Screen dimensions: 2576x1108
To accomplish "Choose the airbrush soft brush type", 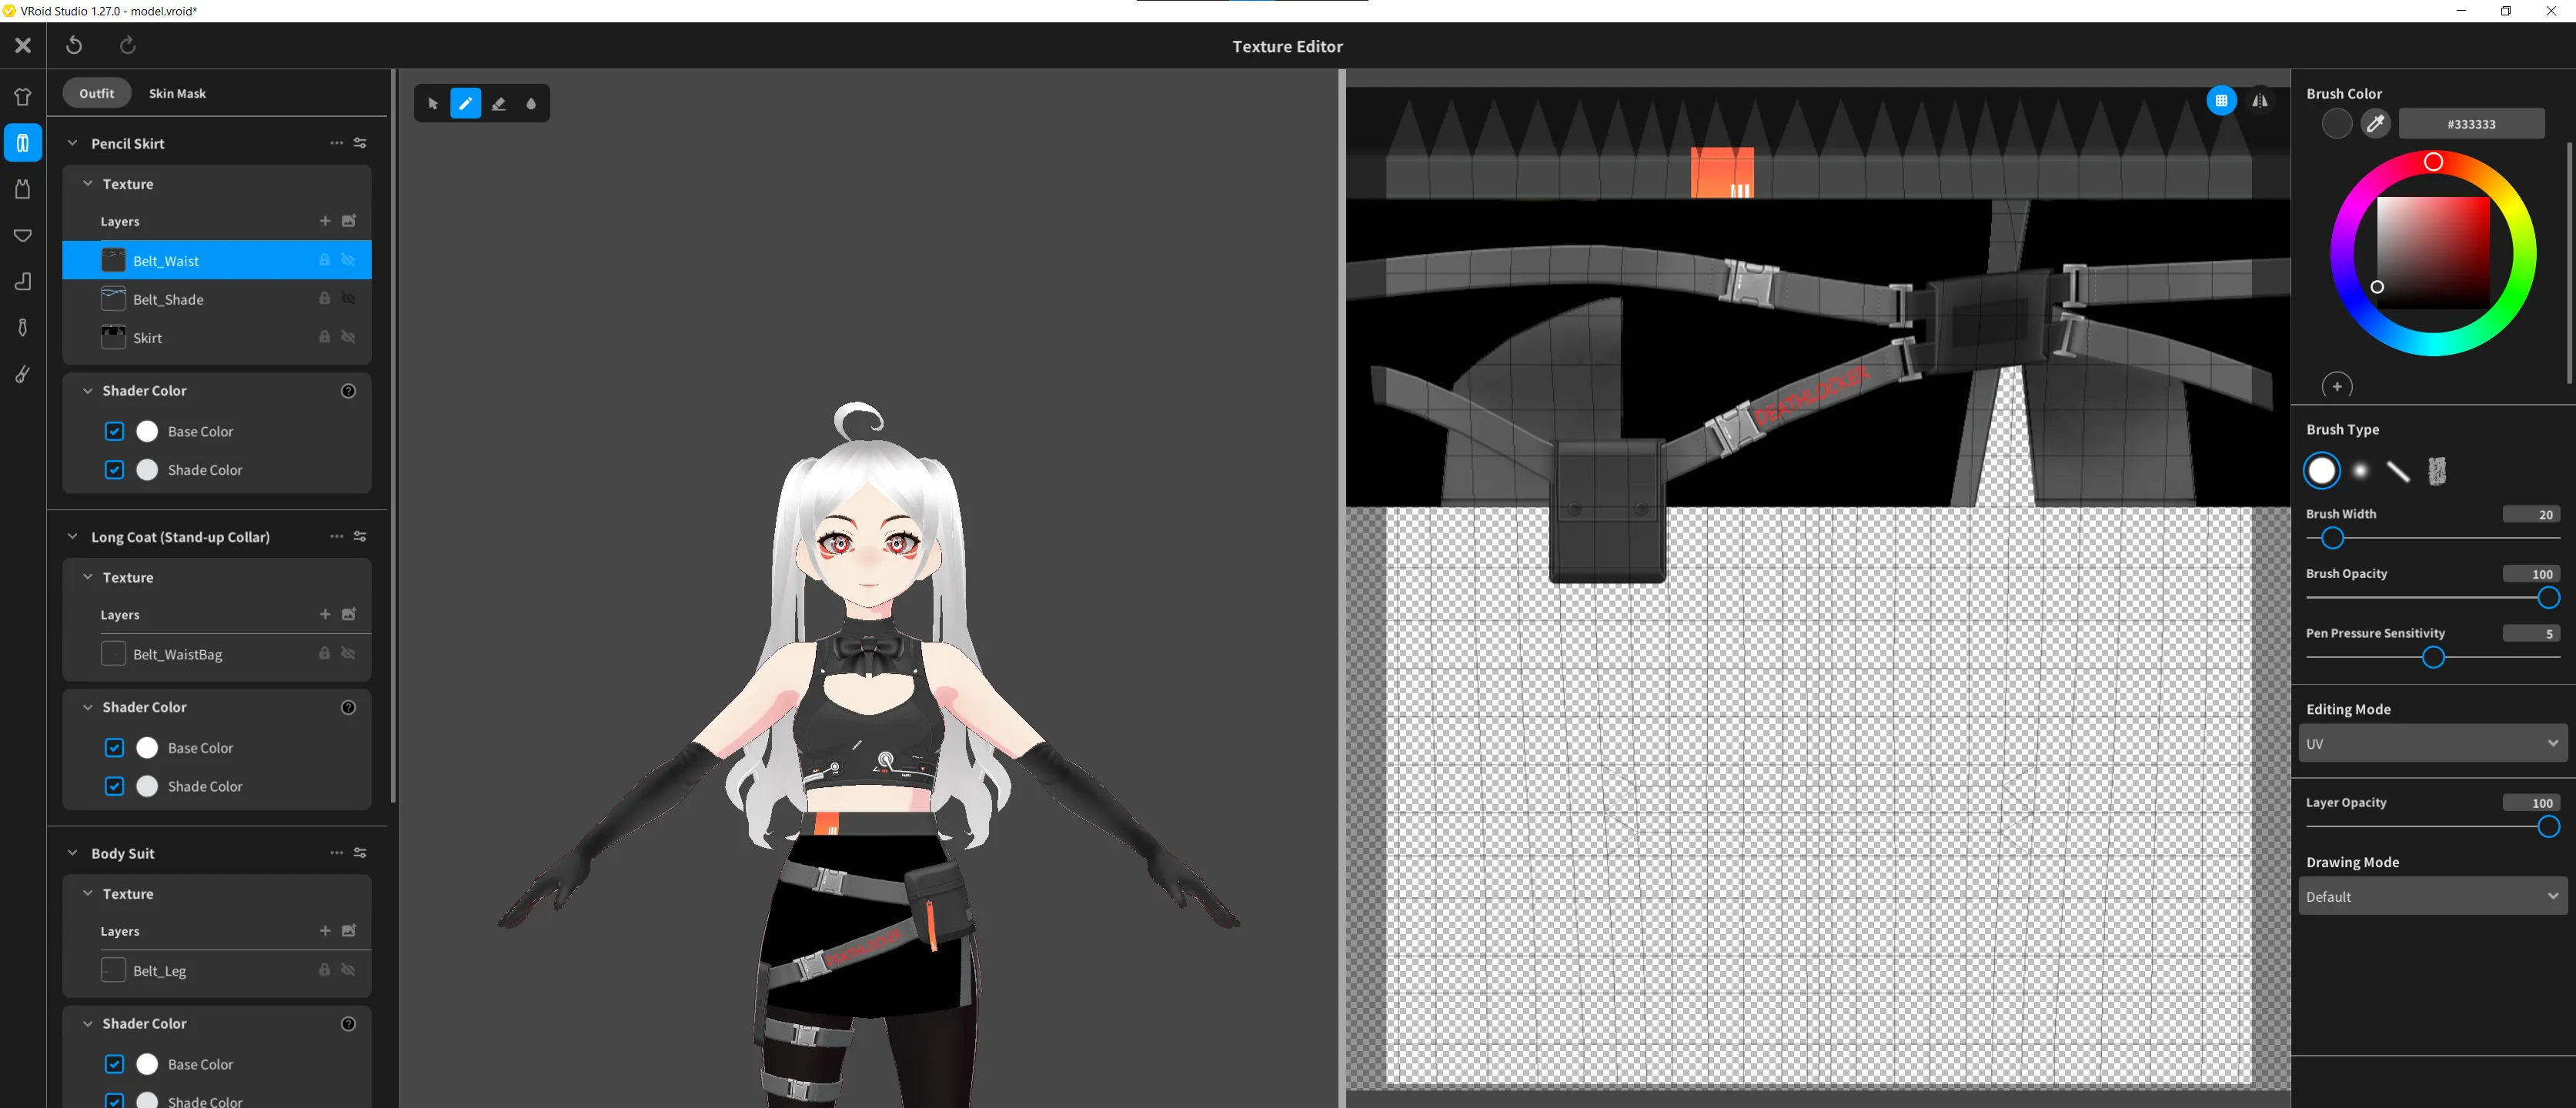I will click(2360, 471).
